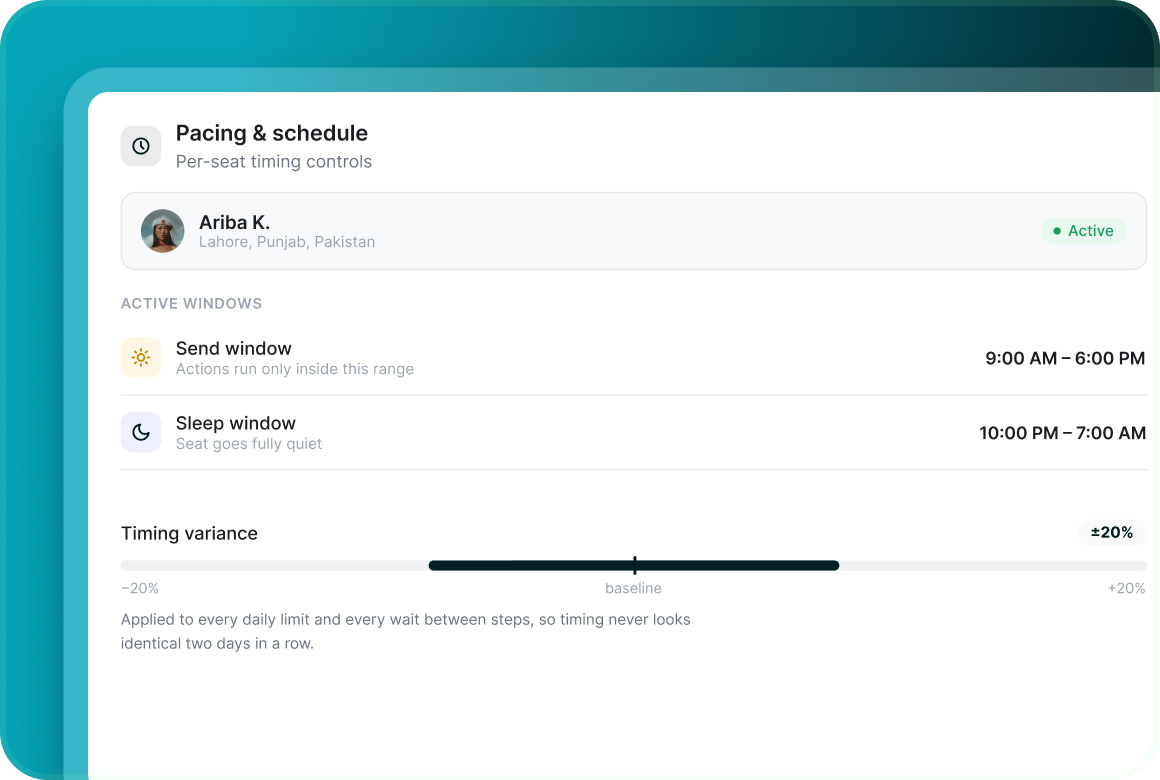Viewport: 1160px width, 780px height.
Task: Click the Timing variance slider baseline marker
Action: pos(635,565)
